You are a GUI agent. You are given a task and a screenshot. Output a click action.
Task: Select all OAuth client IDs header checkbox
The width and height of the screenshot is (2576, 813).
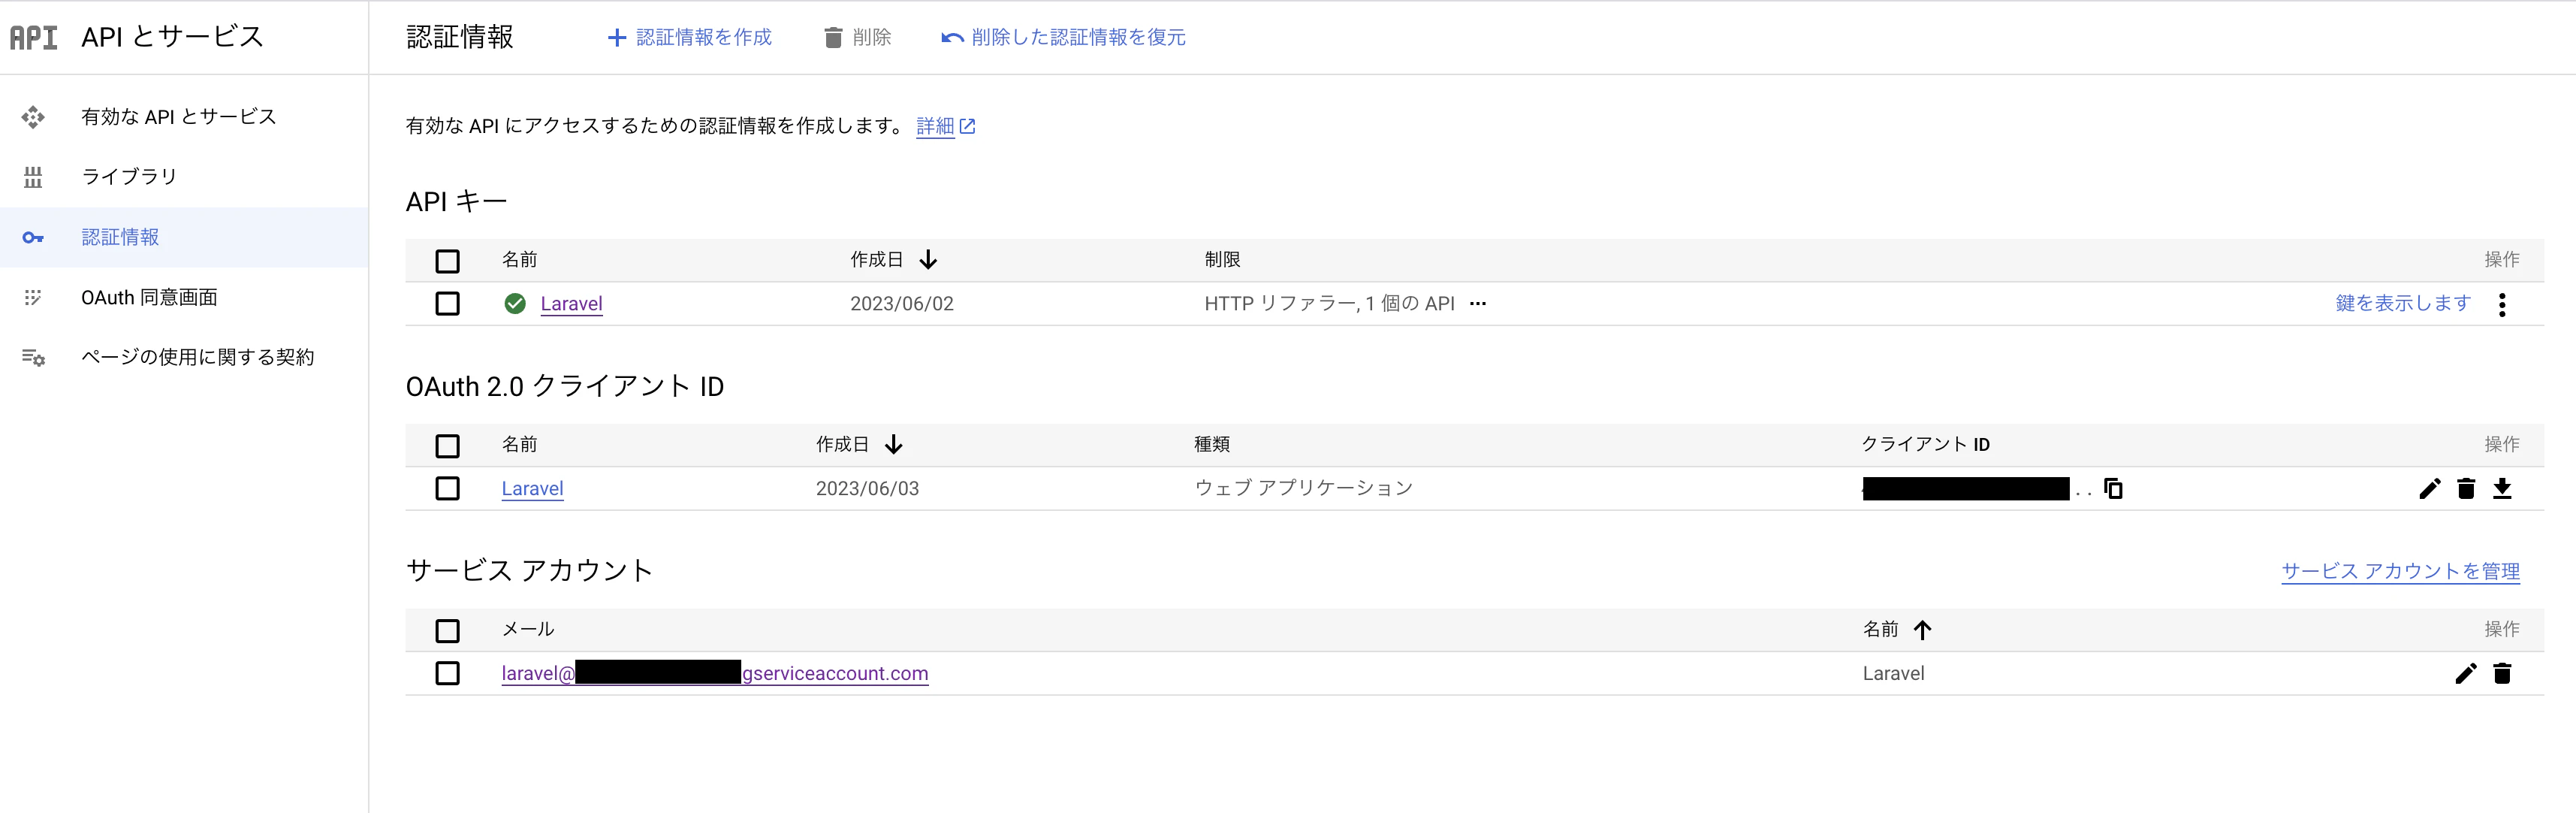click(x=447, y=446)
